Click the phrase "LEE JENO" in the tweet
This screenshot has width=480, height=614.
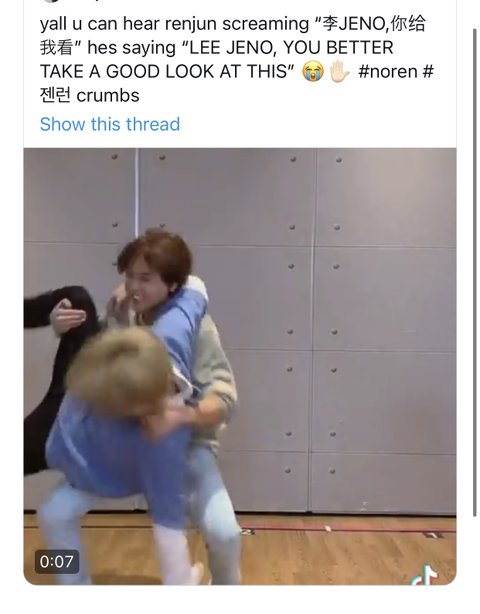[231, 48]
